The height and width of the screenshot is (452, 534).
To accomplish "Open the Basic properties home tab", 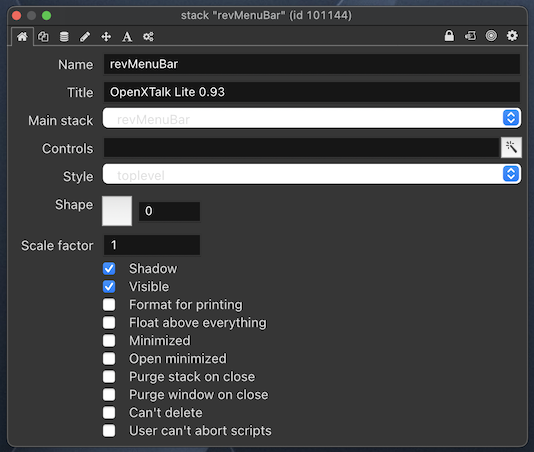I will pos(22,36).
